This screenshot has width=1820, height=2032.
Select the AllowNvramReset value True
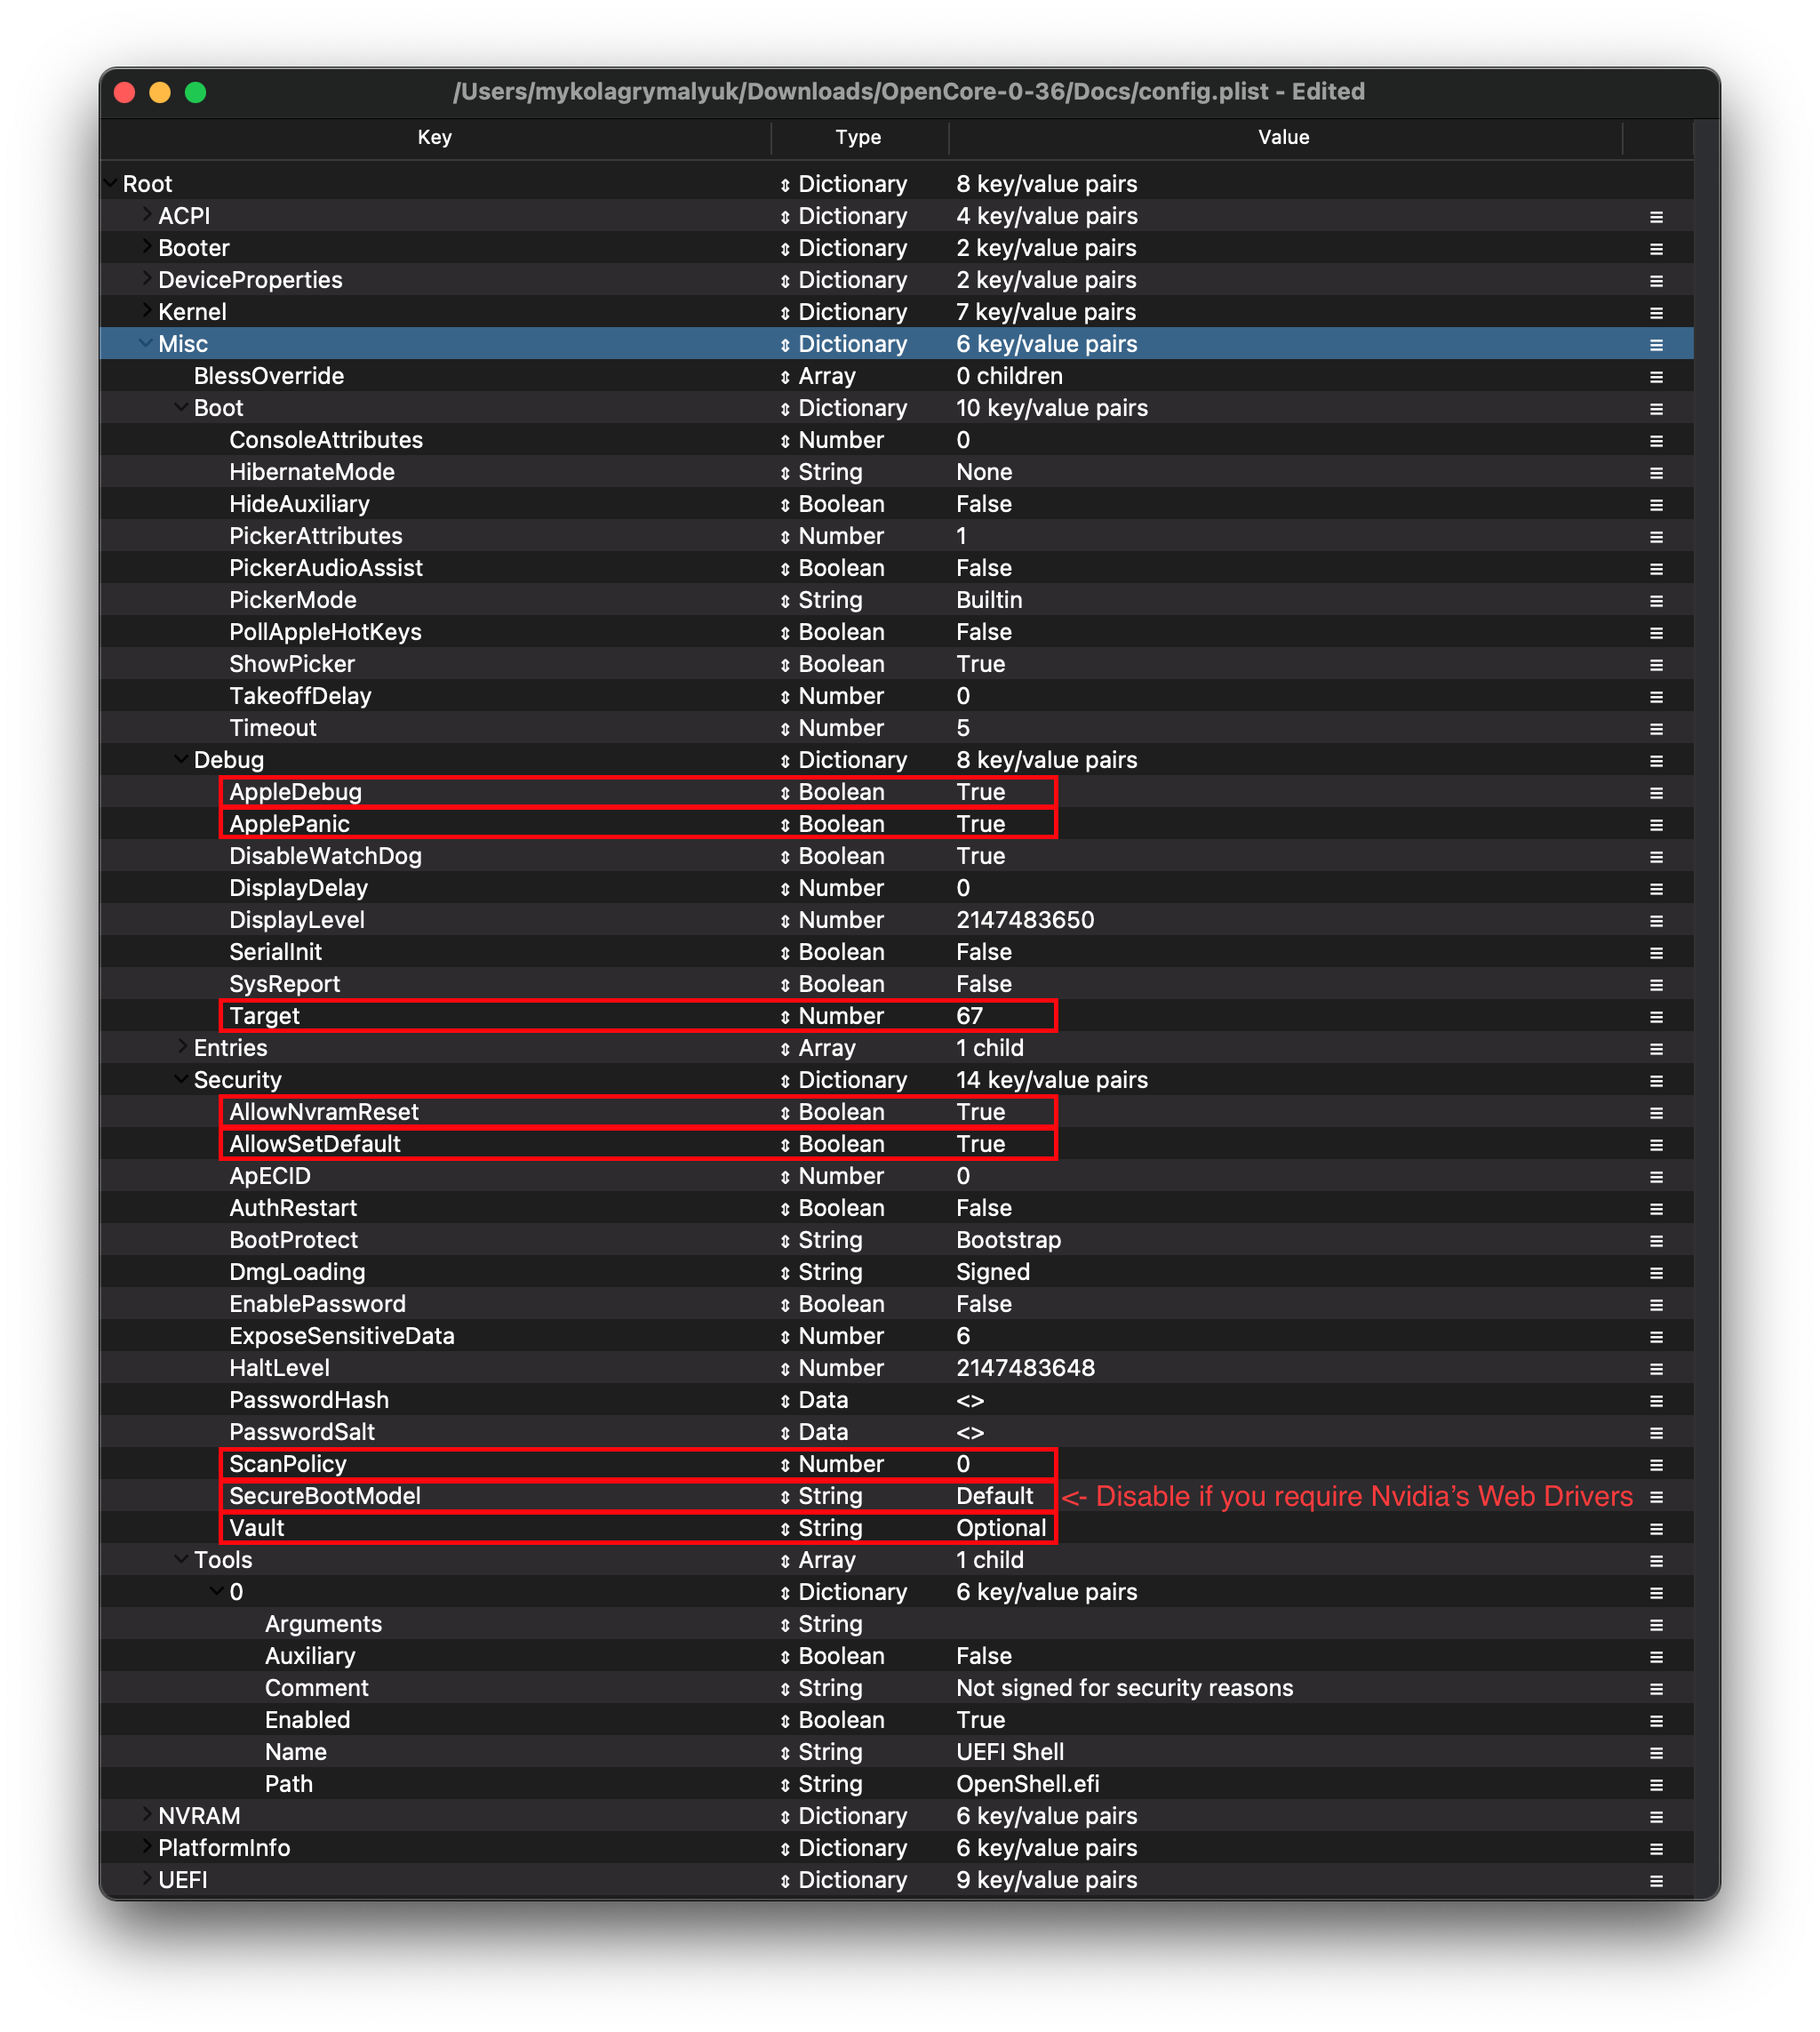(x=980, y=1112)
